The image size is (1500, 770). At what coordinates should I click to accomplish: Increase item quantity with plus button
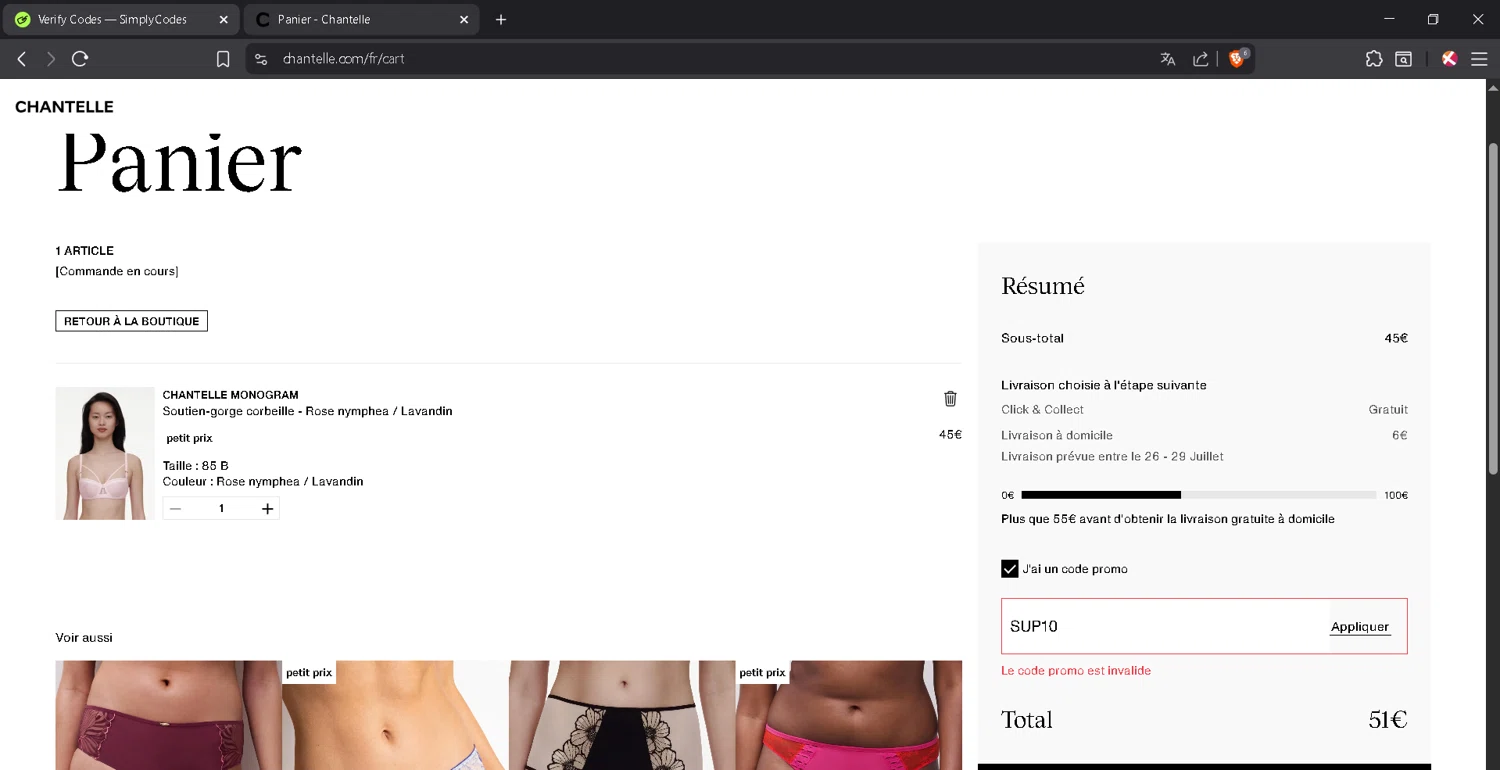click(x=267, y=509)
